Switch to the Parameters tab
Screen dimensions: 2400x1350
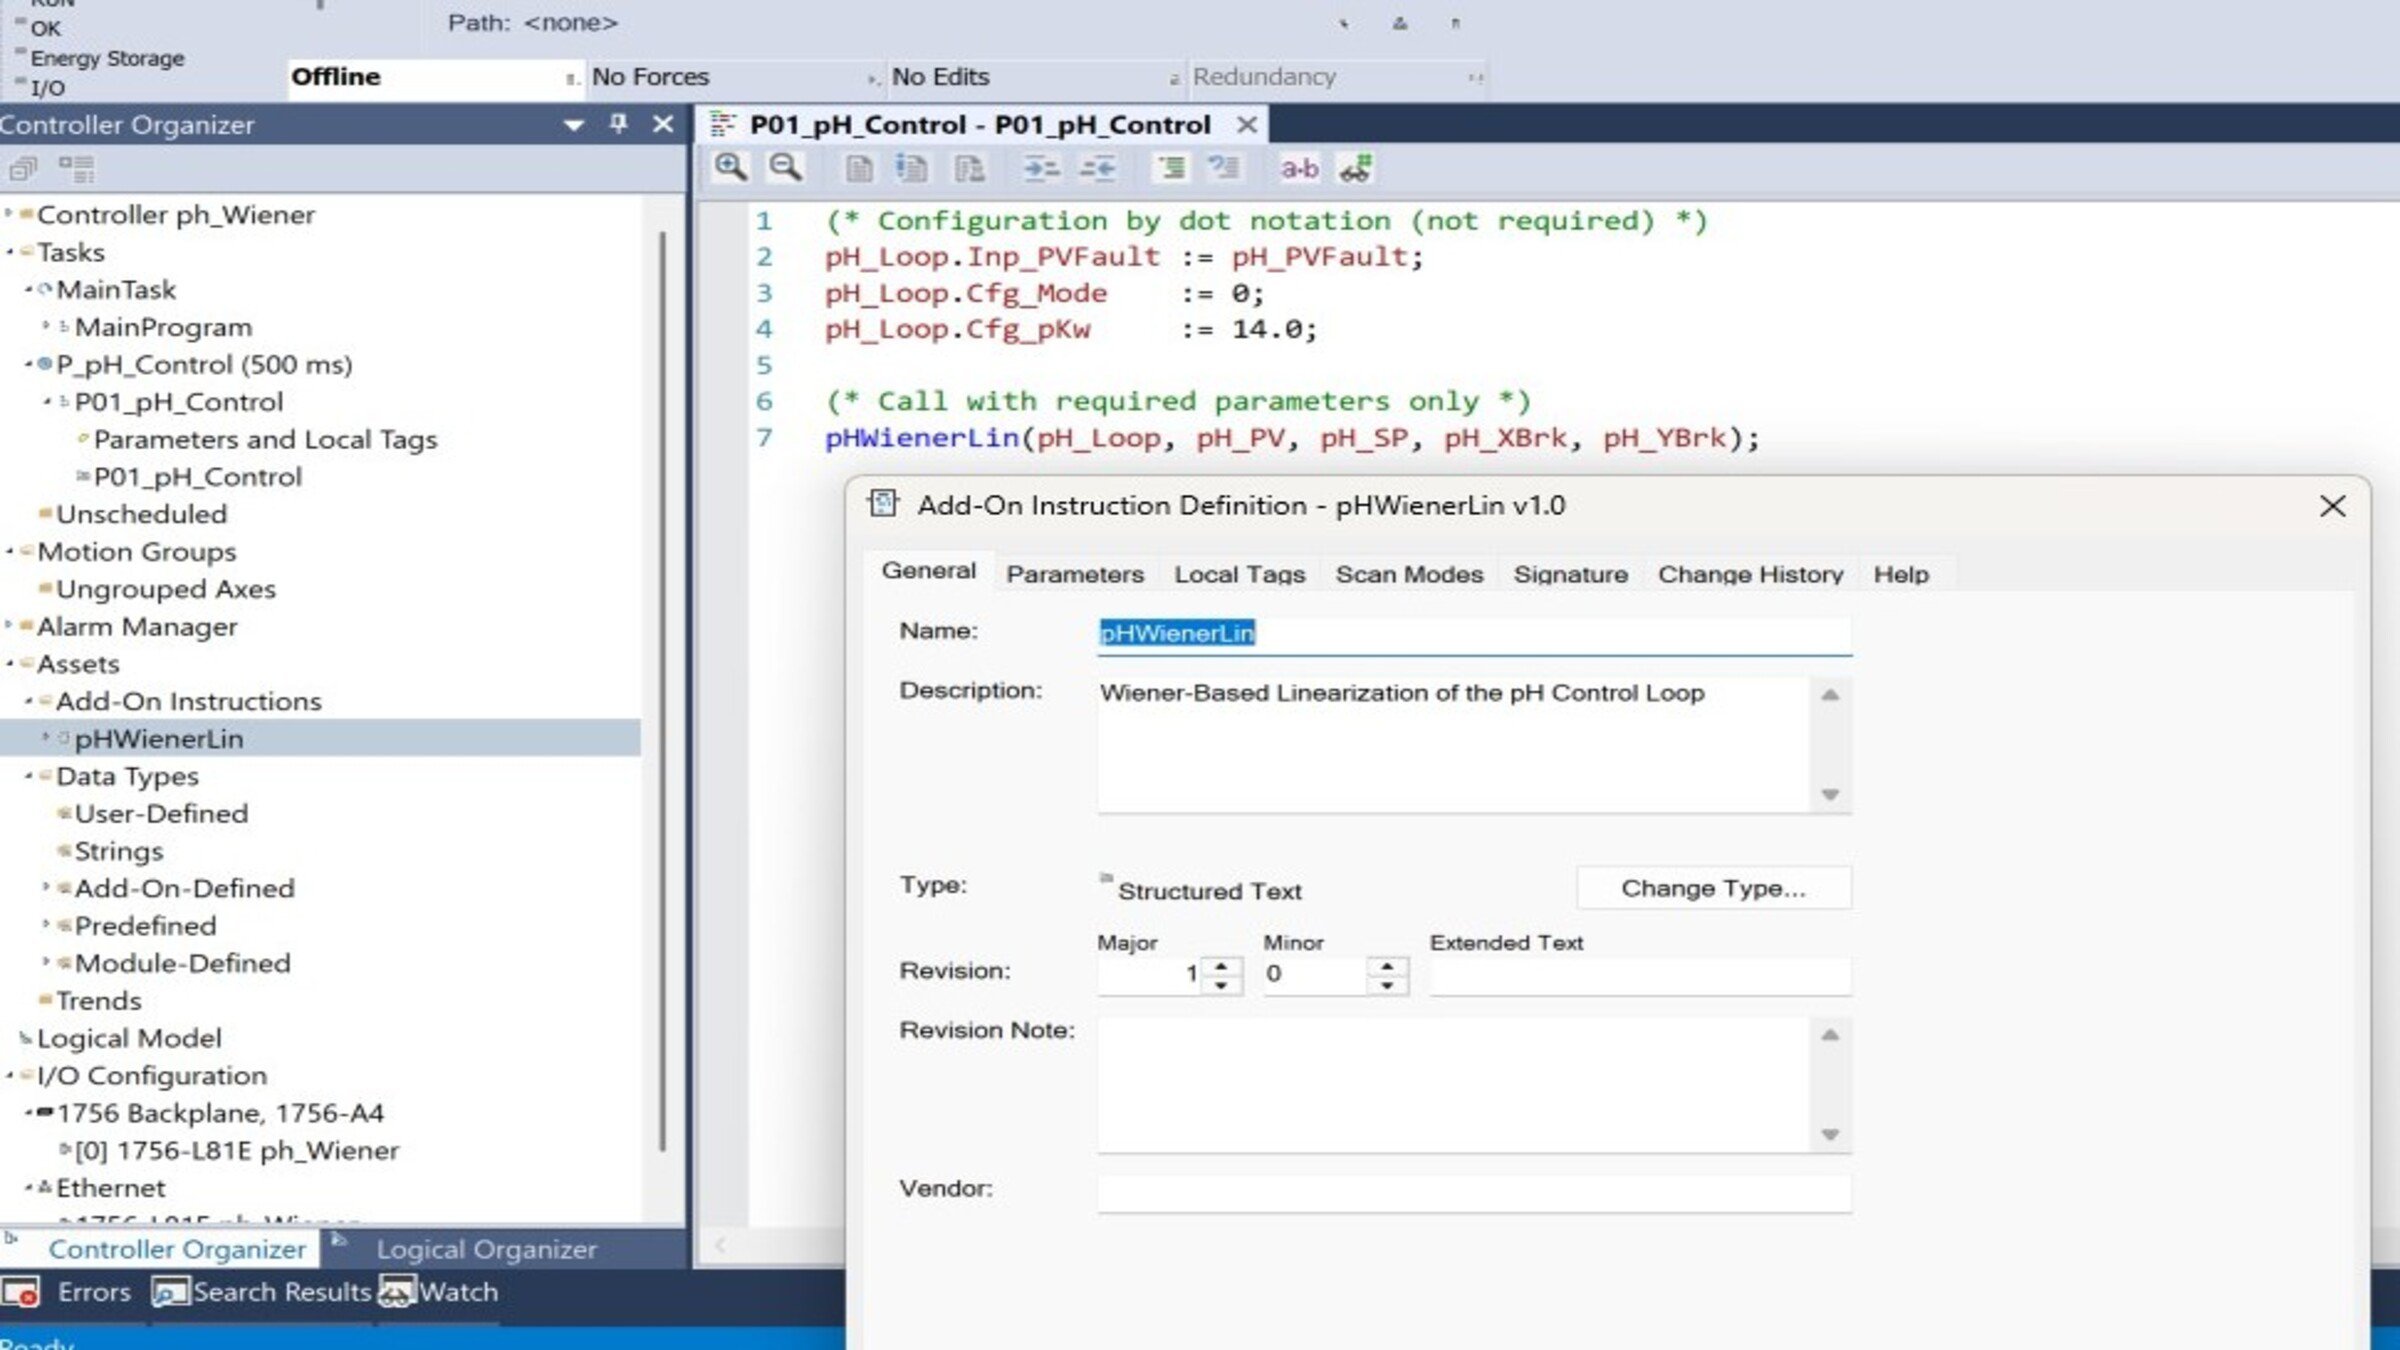1075,574
